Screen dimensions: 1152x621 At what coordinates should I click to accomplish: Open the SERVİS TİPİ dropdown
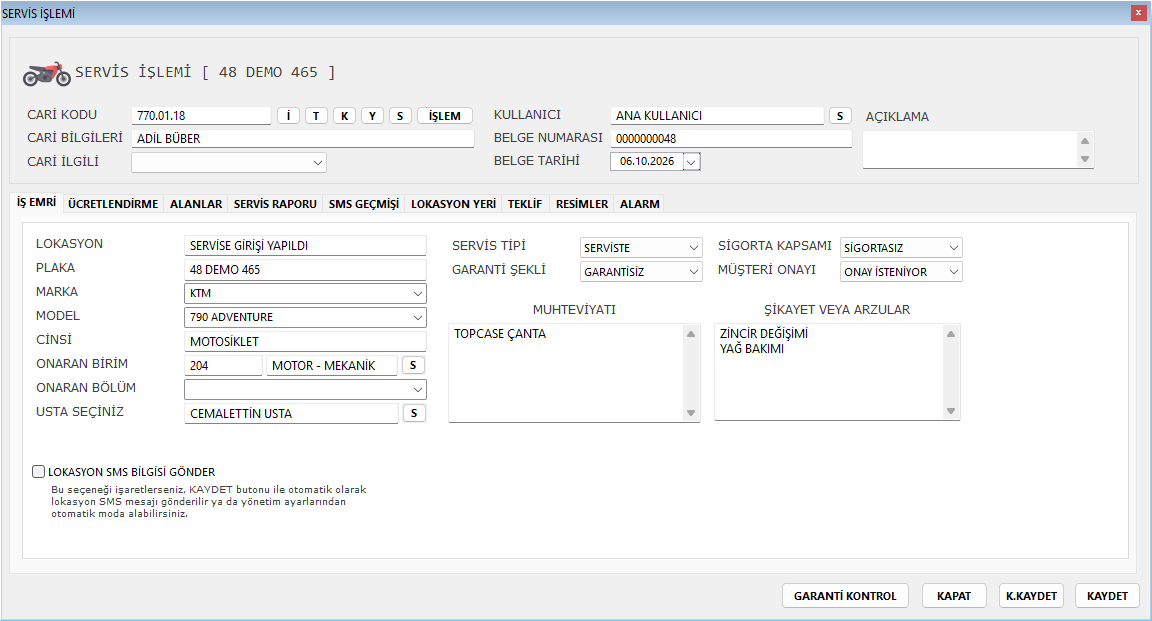pos(694,248)
